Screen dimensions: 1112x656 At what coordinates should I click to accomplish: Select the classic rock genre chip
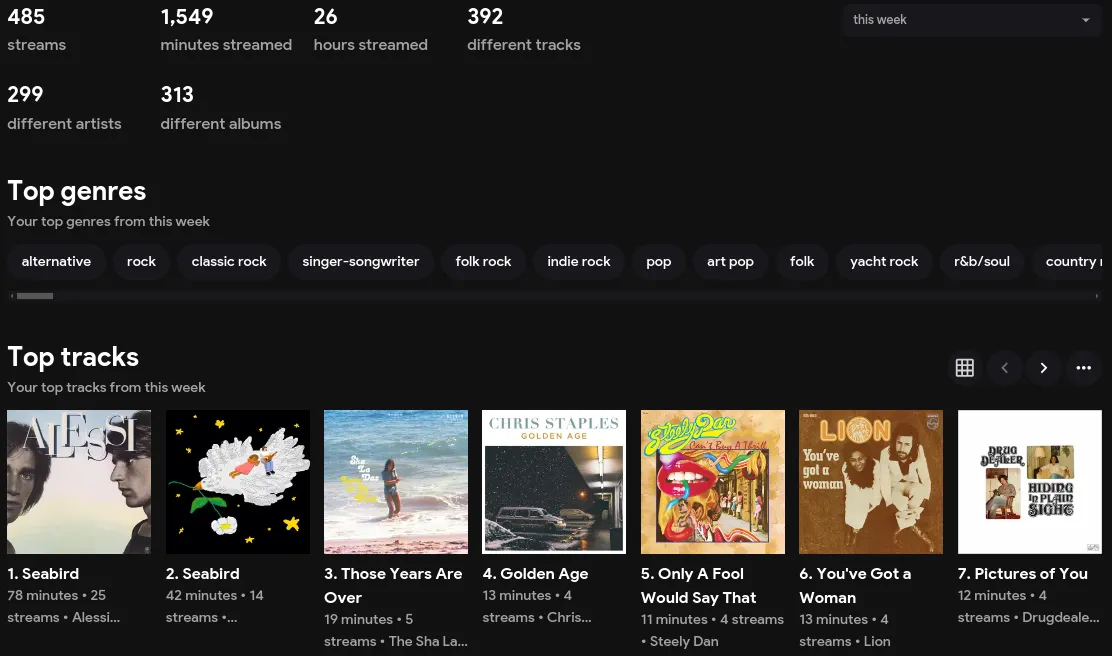coord(229,262)
